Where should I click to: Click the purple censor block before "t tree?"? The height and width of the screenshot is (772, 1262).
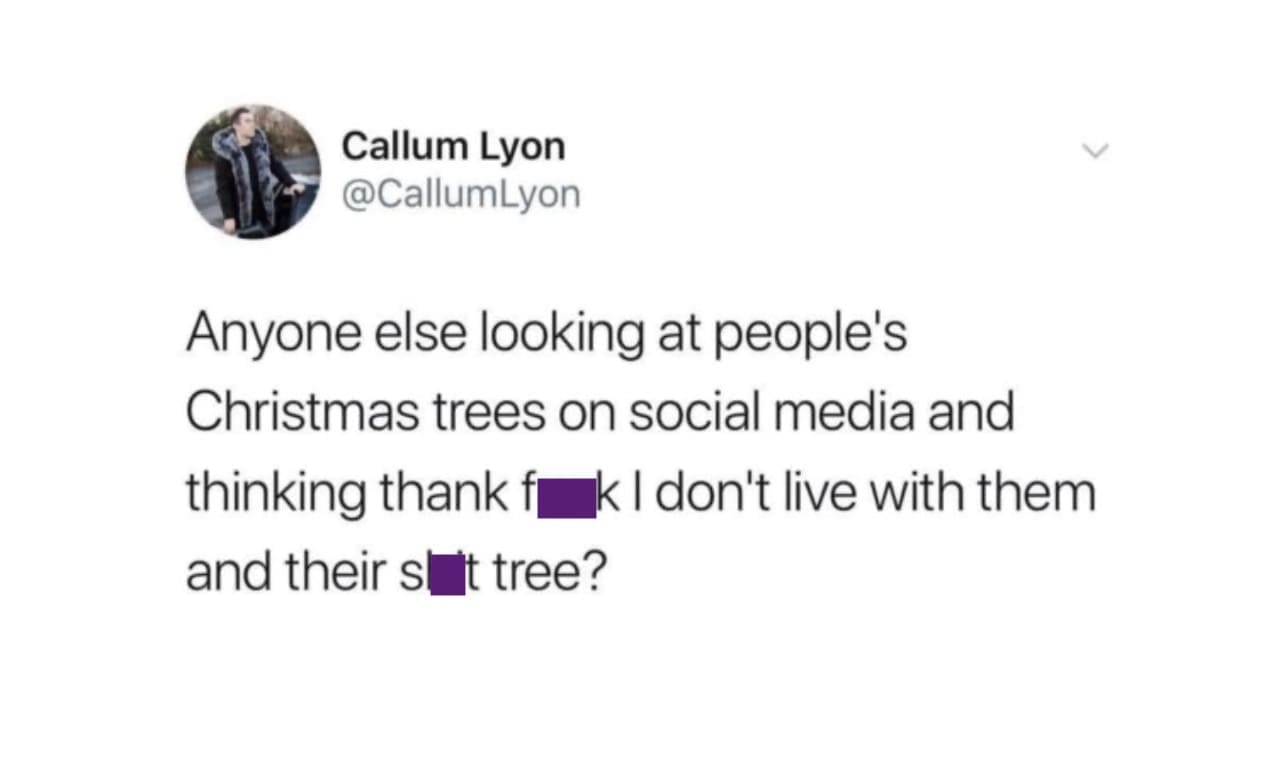click(x=448, y=577)
